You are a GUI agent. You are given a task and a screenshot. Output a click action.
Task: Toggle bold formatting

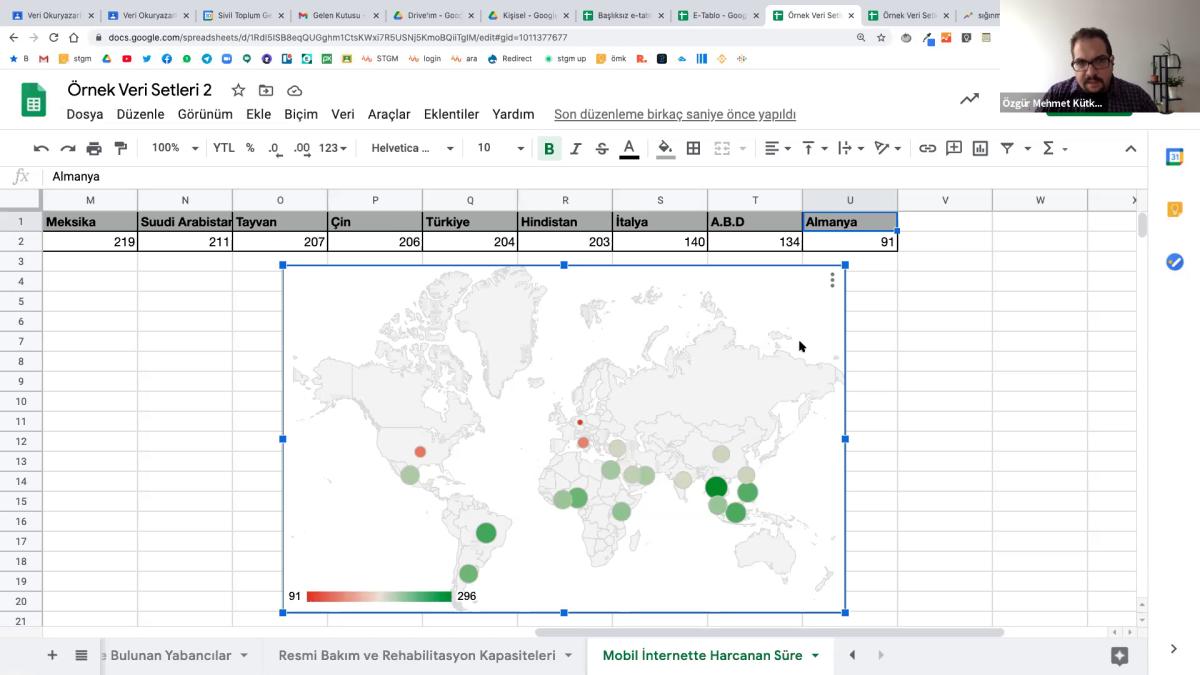pos(549,148)
